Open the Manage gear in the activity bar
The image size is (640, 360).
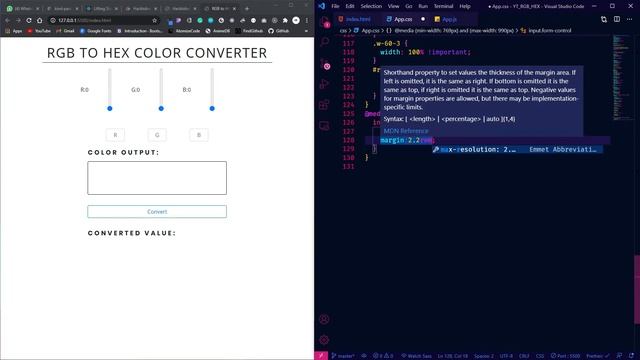(324, 340)
